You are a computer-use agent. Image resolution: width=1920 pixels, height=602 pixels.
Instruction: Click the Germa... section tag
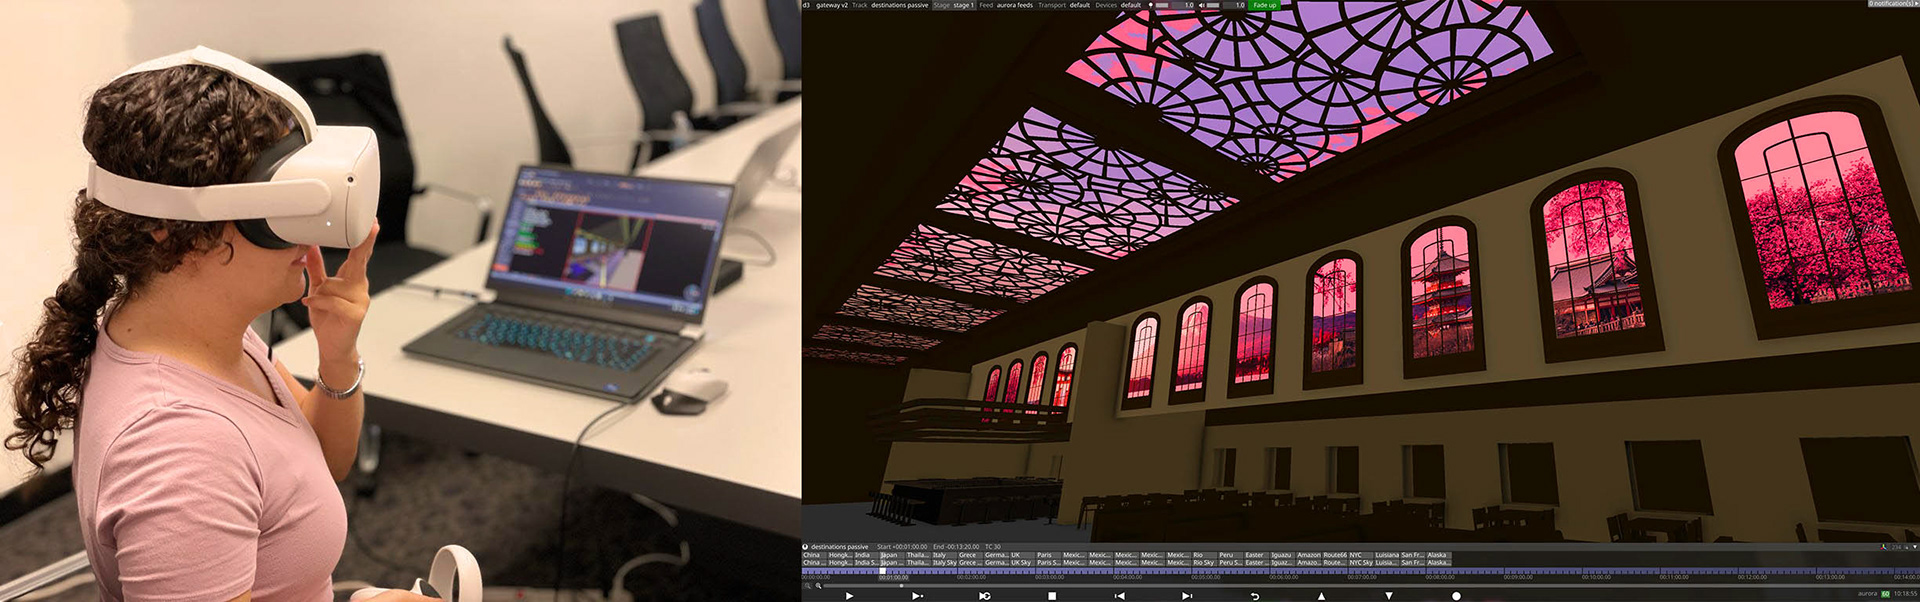click(x=996, y=555)
